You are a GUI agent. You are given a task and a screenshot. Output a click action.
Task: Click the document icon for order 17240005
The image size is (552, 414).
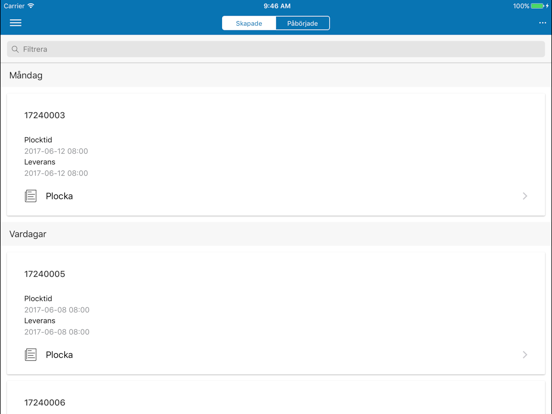pyautogui.click(x=31, y=355)
